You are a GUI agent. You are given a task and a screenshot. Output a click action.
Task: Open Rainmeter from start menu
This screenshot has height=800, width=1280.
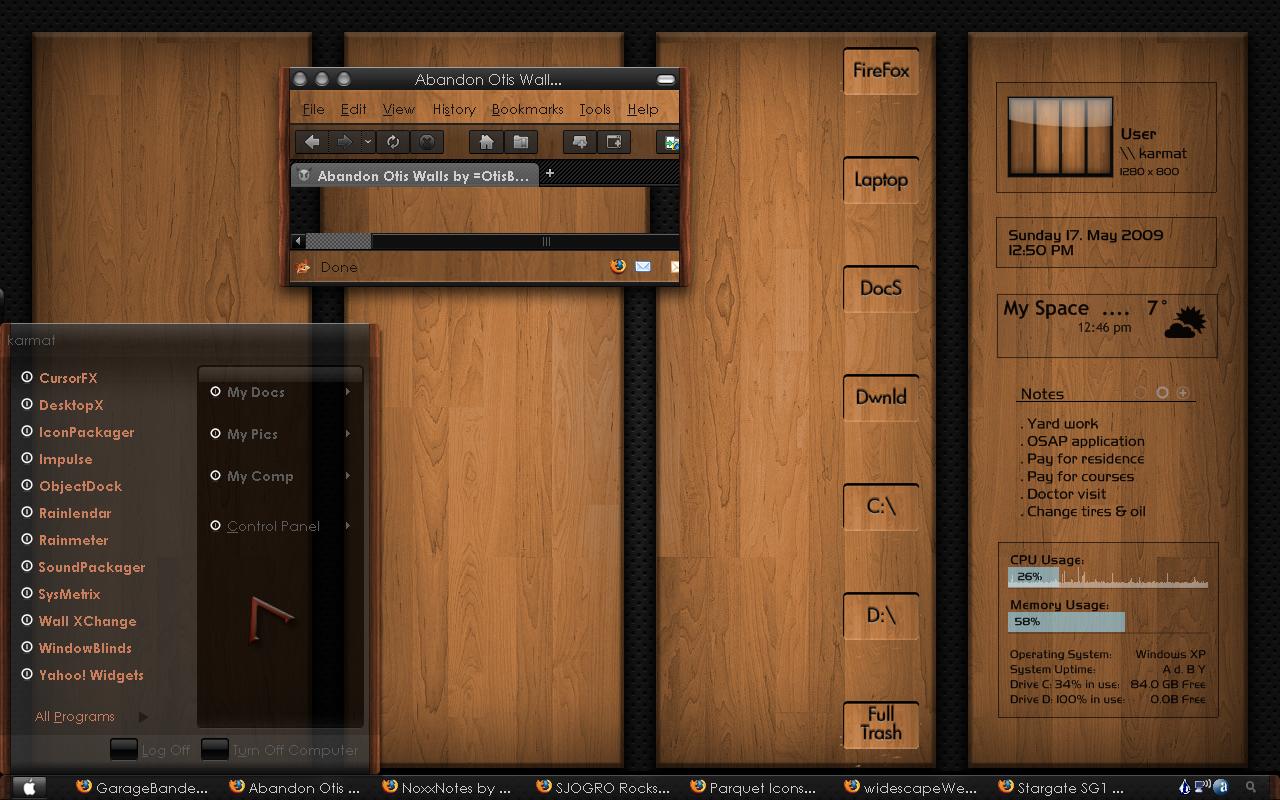pos(73,540)
